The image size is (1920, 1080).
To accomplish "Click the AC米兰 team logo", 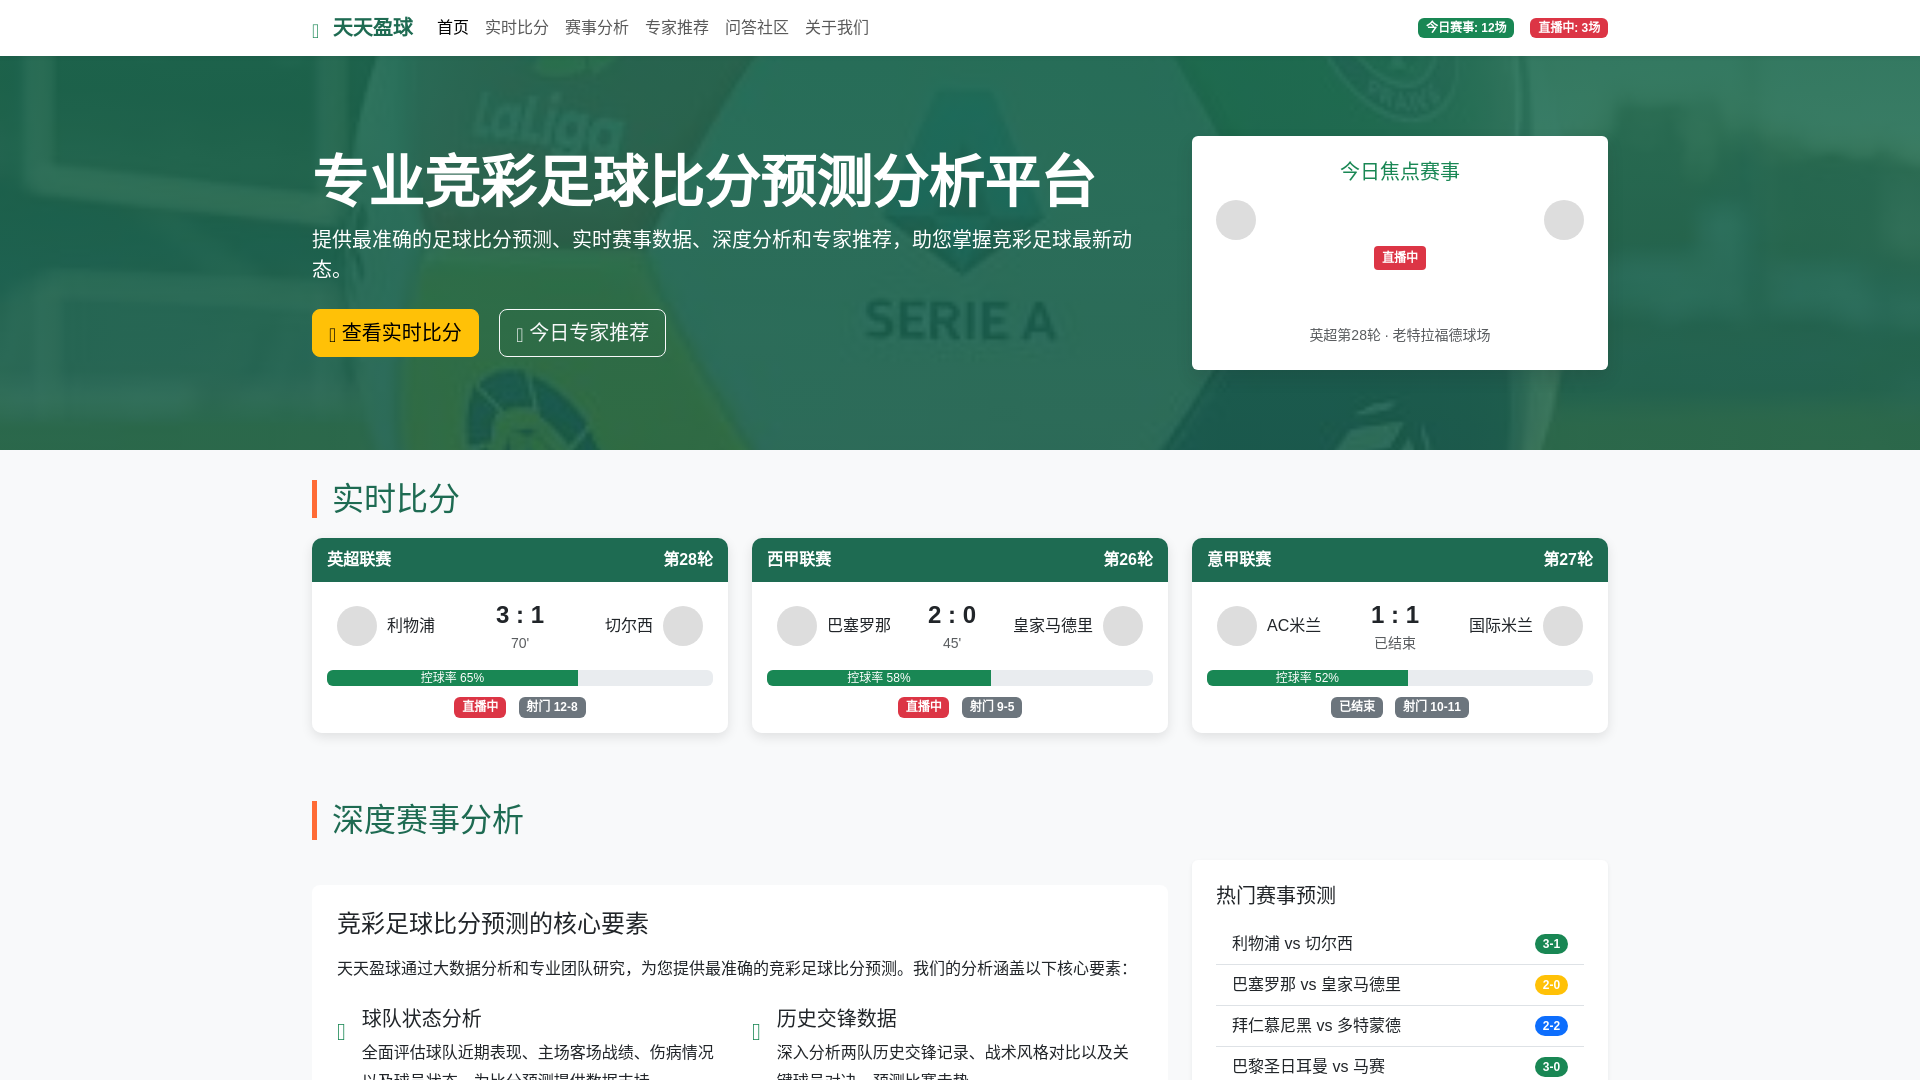I will pos(1237,626).
